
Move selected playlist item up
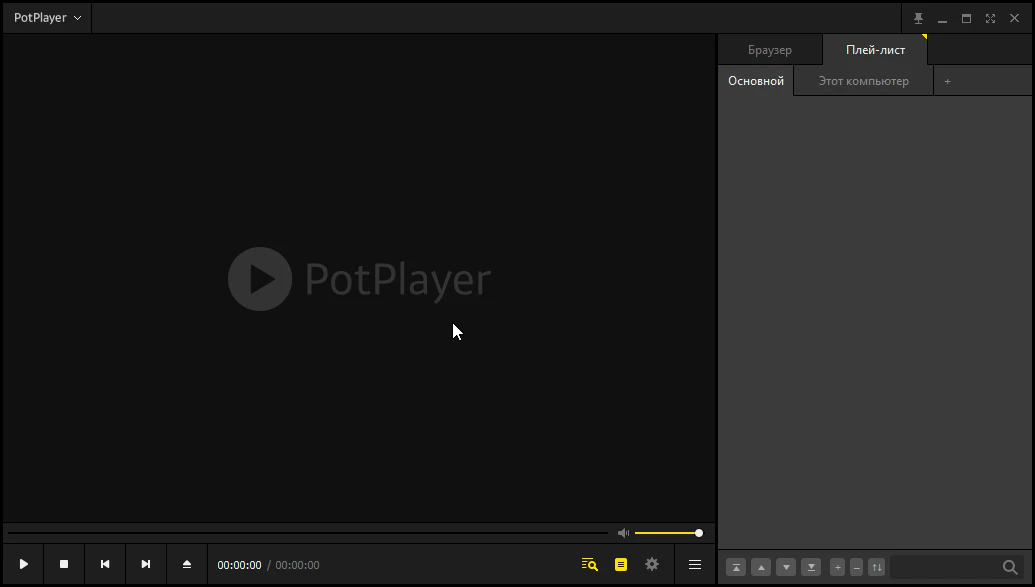(x=761, y=567)
